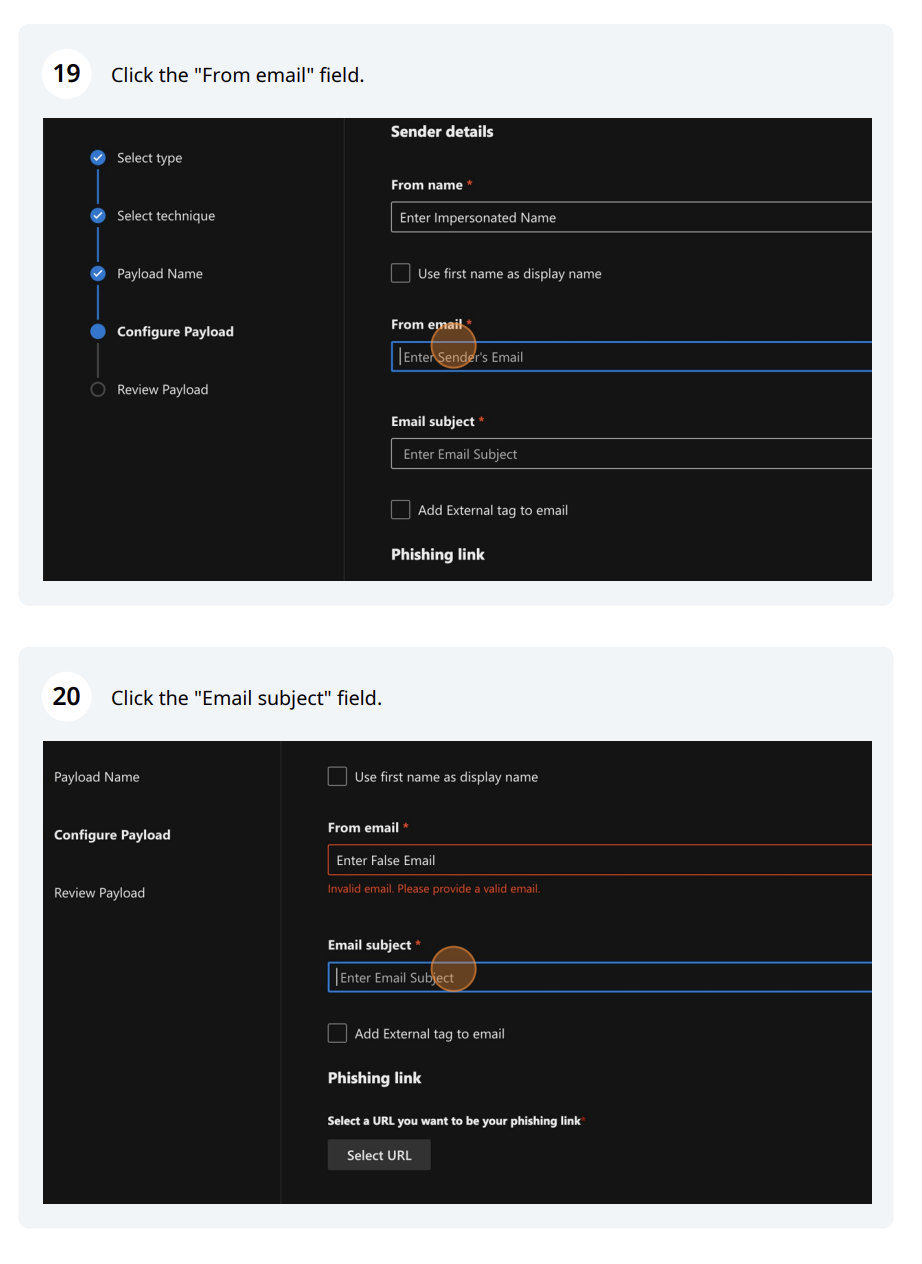
Task: Toggle first checkbox Use first name as display name
Action: pyautogui.click(x=401, y=273)
